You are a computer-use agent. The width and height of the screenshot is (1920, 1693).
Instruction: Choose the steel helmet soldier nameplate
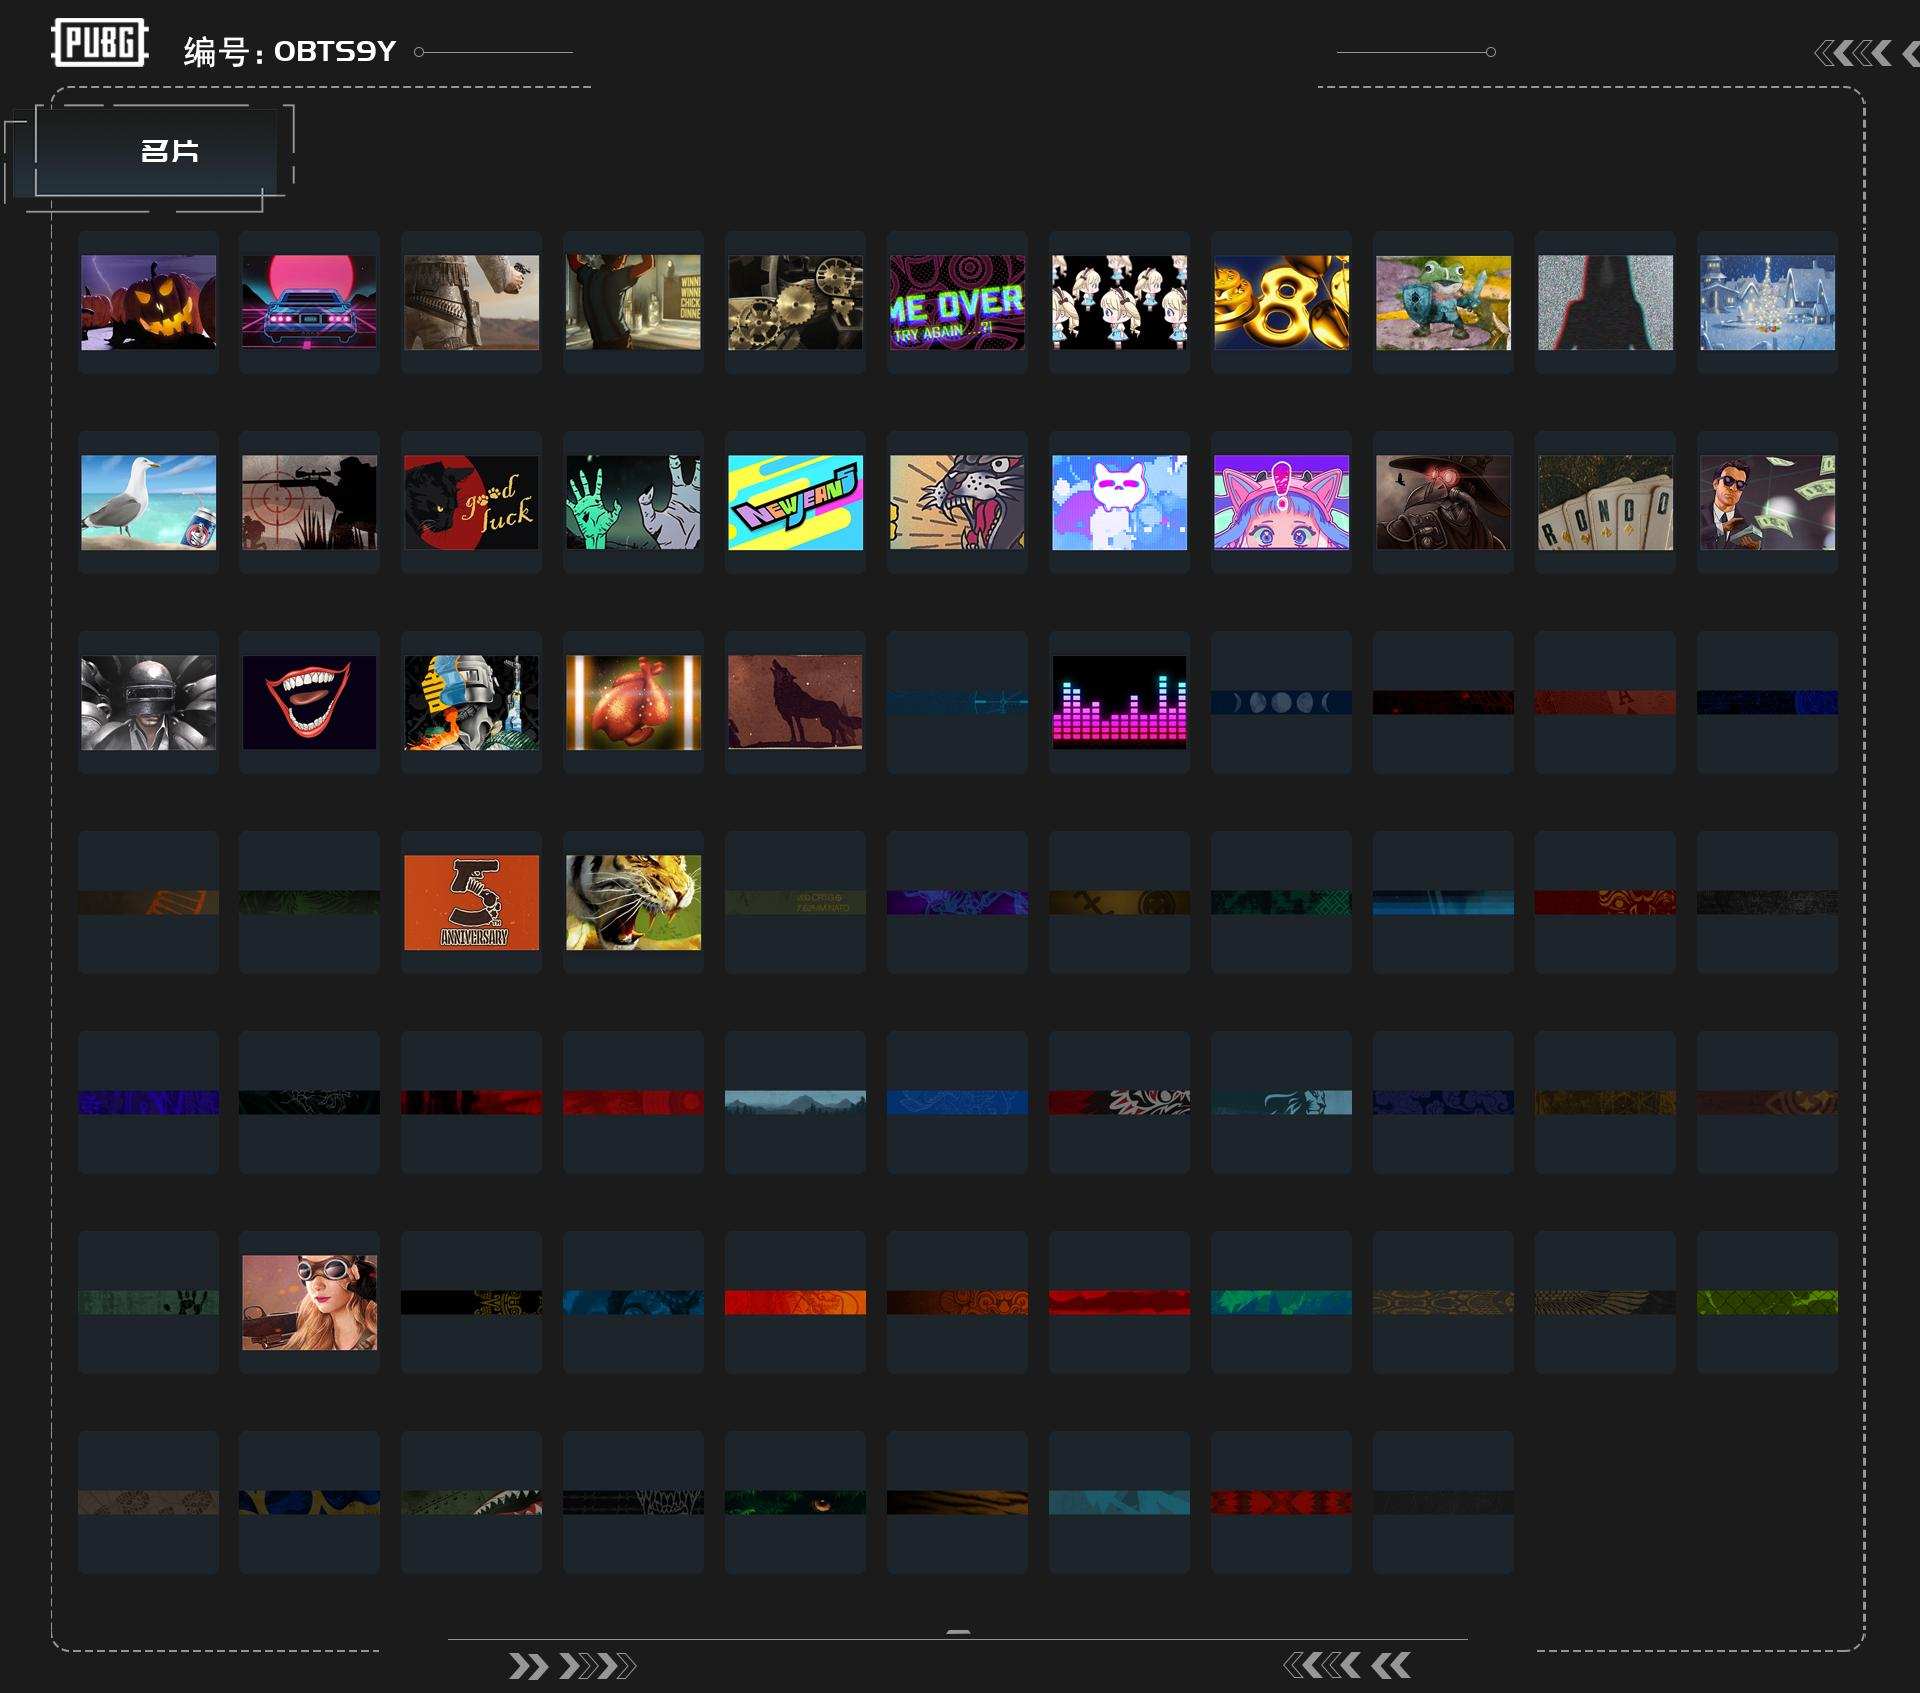pos(148,702)
